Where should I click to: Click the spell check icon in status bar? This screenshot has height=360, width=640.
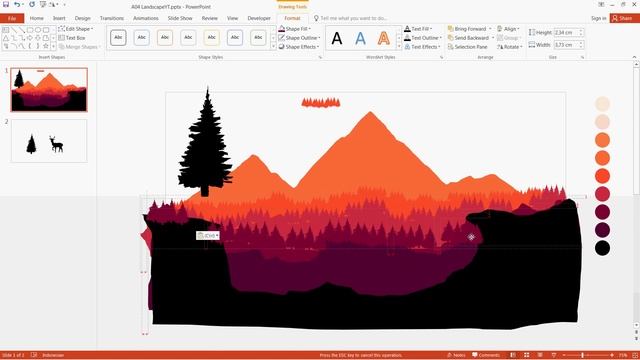coord(34,355)
